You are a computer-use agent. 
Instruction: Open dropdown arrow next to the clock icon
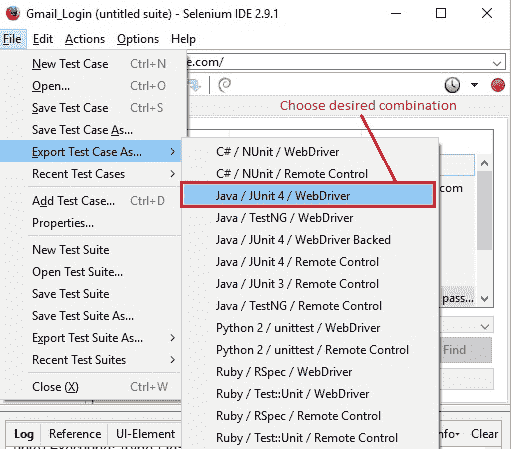coord(474,85)
